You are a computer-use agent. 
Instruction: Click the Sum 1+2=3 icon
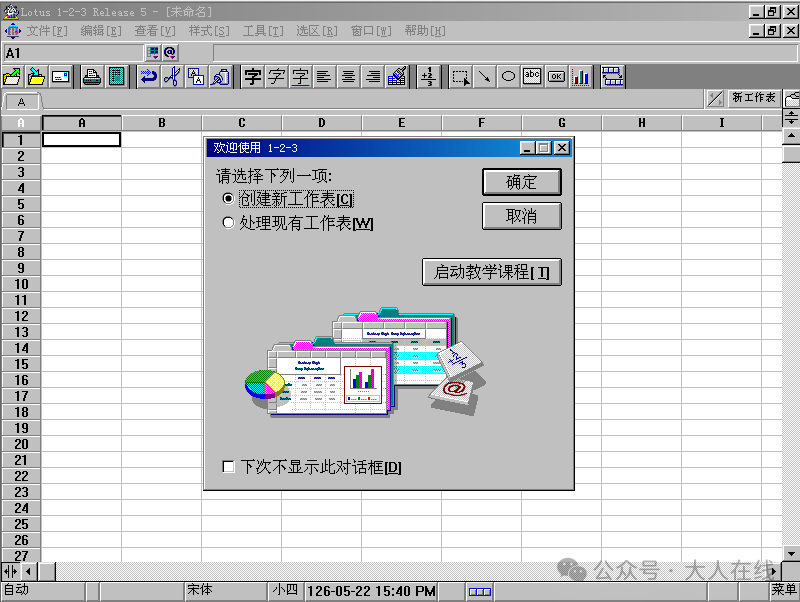(429, 77)
